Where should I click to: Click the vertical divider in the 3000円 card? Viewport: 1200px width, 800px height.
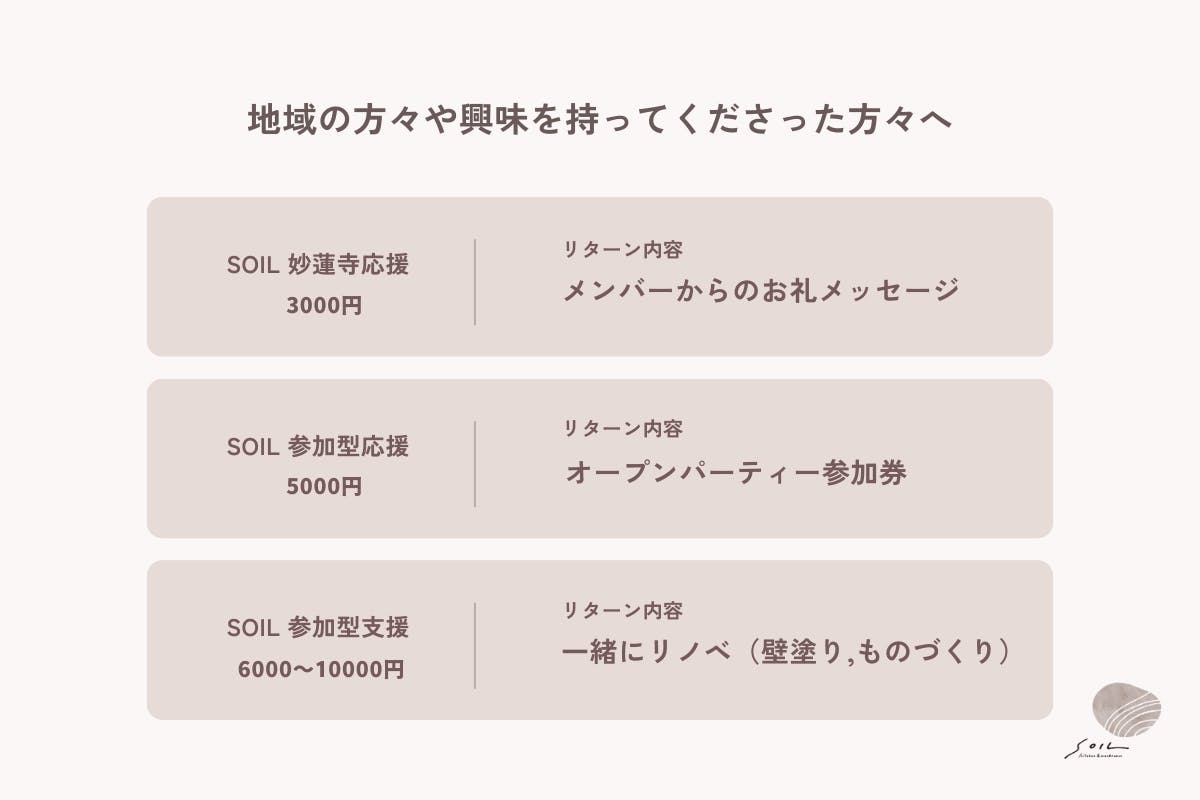(x=475, y=281)
